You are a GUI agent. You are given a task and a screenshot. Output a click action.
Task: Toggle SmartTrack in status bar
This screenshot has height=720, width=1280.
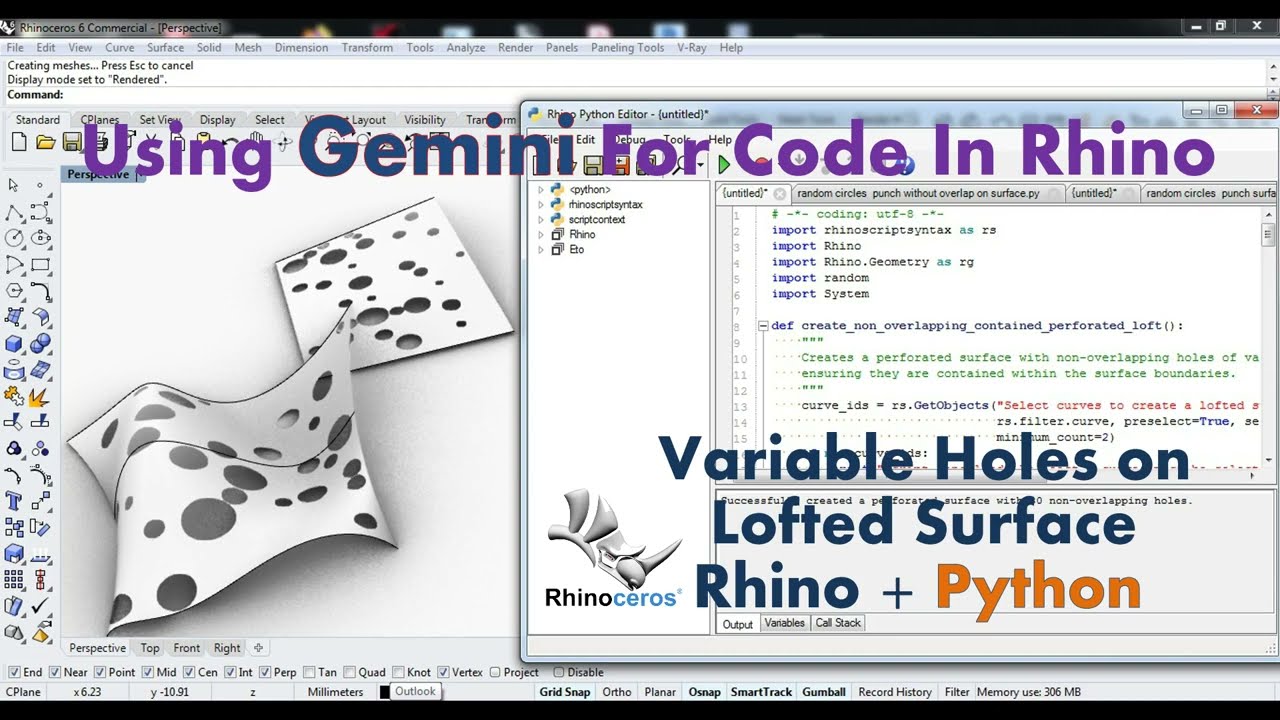tap(761, 692)
